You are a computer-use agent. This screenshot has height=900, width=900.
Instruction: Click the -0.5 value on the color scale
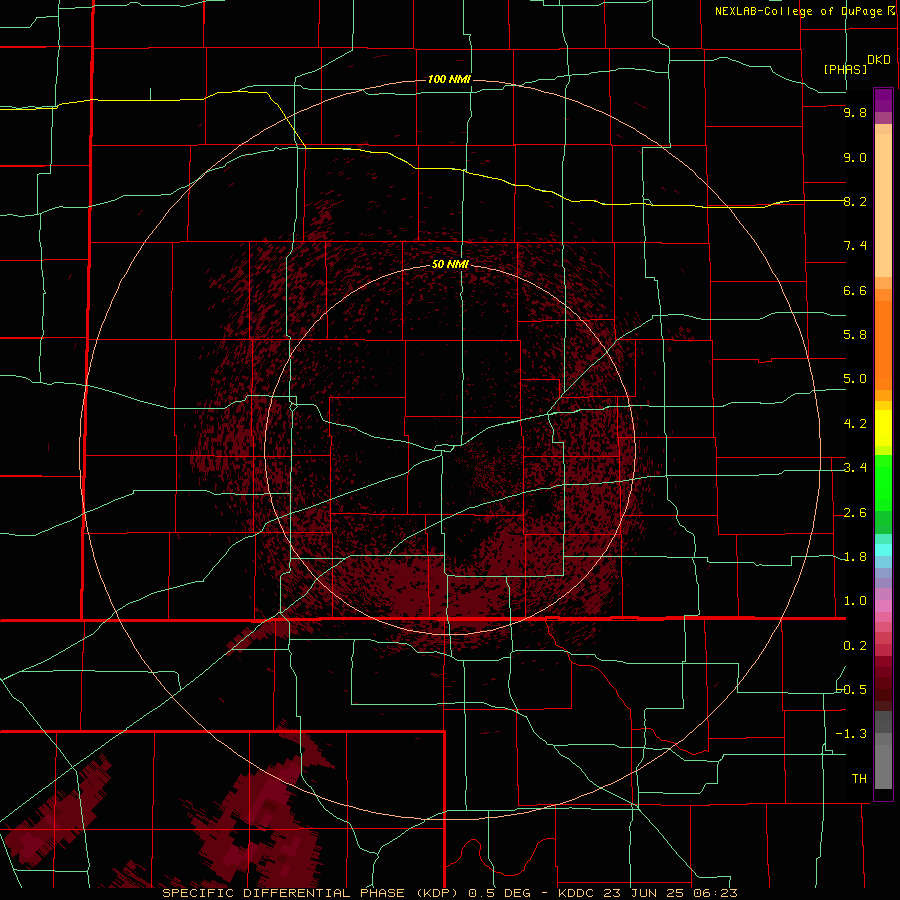click(x=852, y=690)
